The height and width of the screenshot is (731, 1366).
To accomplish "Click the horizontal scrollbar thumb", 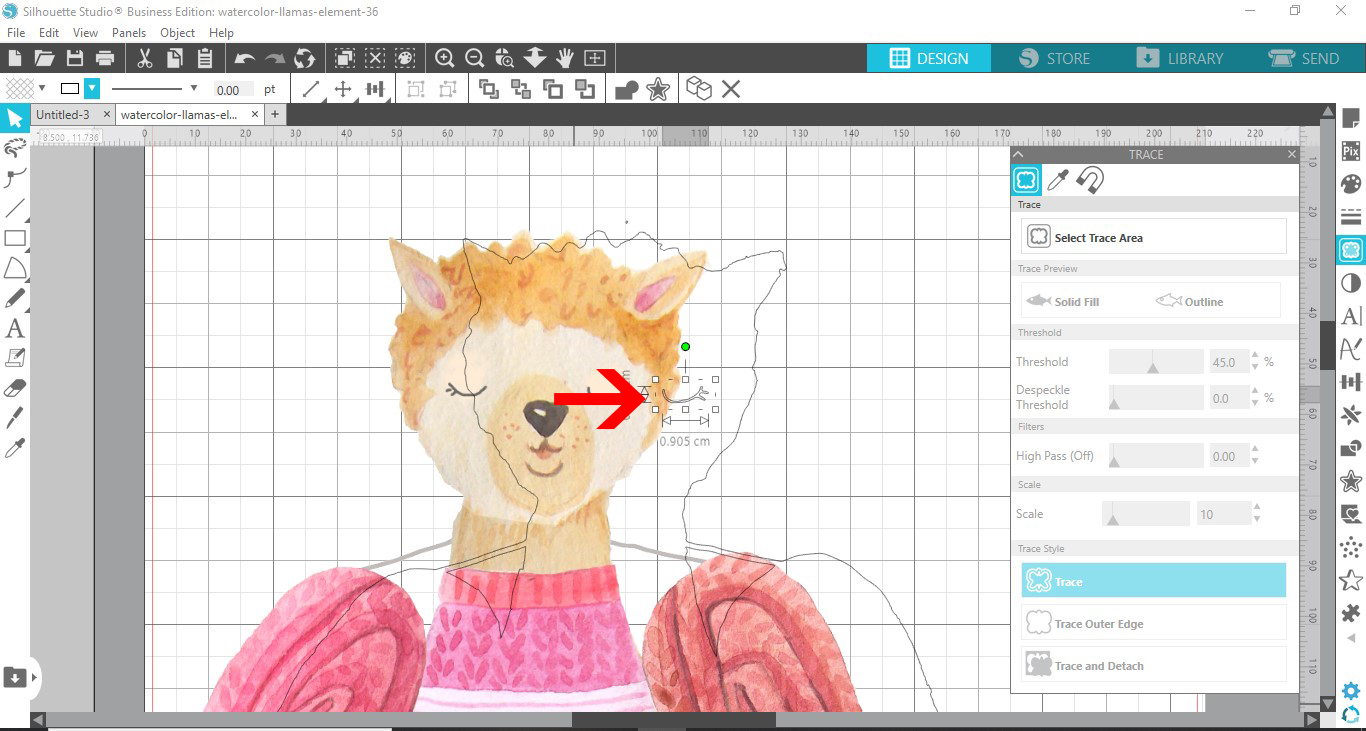I will pos(673,720).
